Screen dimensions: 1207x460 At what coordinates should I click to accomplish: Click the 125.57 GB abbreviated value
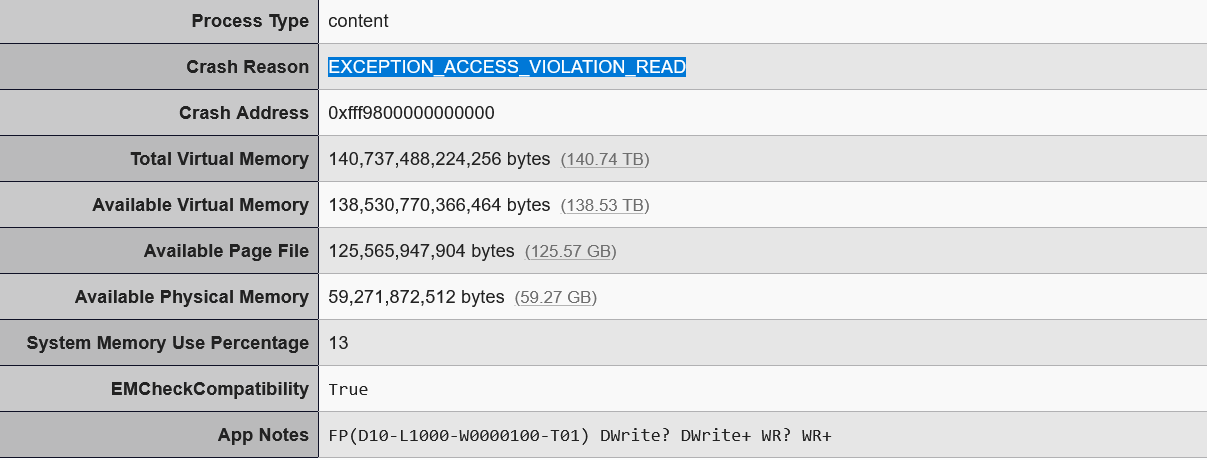pos(570,251)
